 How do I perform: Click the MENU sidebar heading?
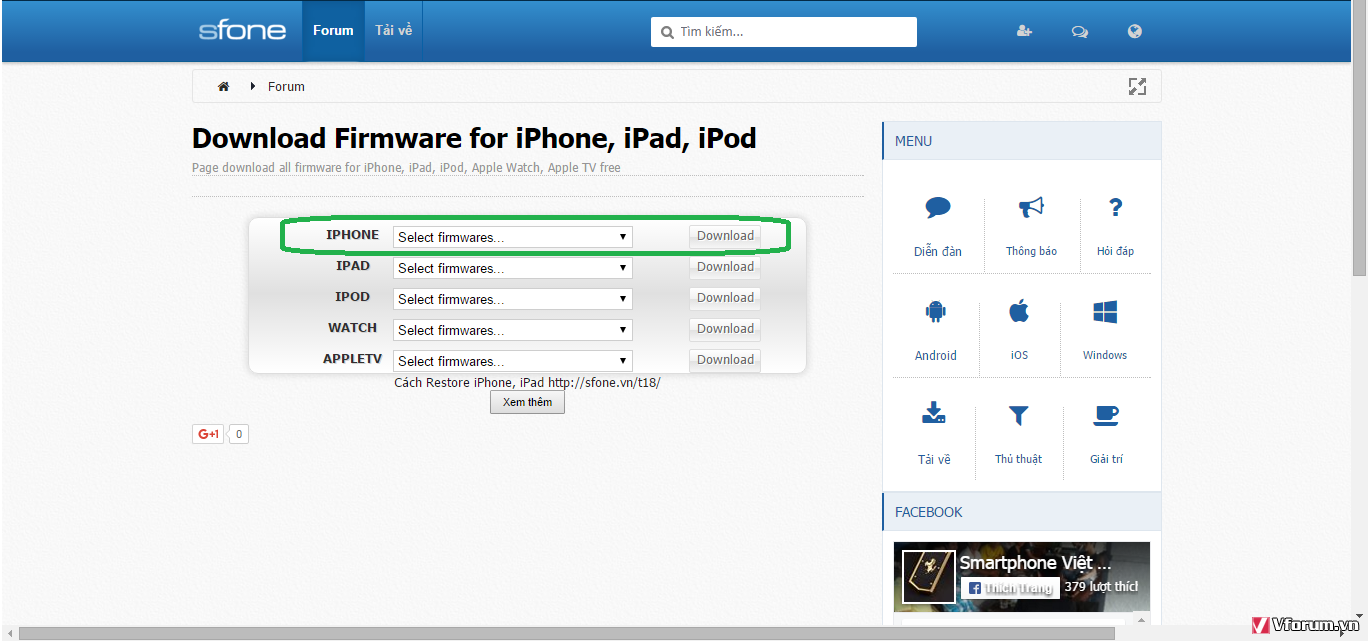tap(913, 141)
